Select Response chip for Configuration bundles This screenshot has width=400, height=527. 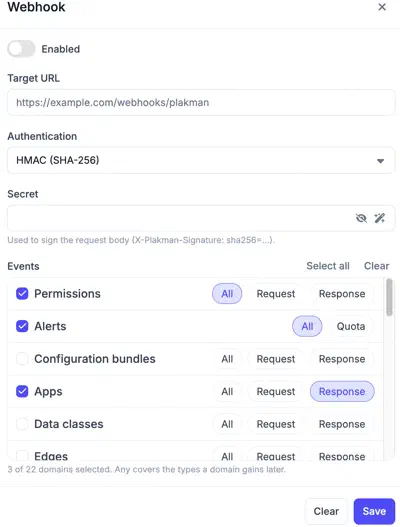click(x=342, y=359)
